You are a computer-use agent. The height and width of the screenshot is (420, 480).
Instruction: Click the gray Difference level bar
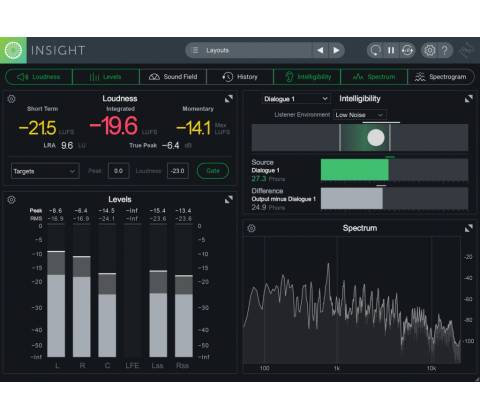pos(352,198)
